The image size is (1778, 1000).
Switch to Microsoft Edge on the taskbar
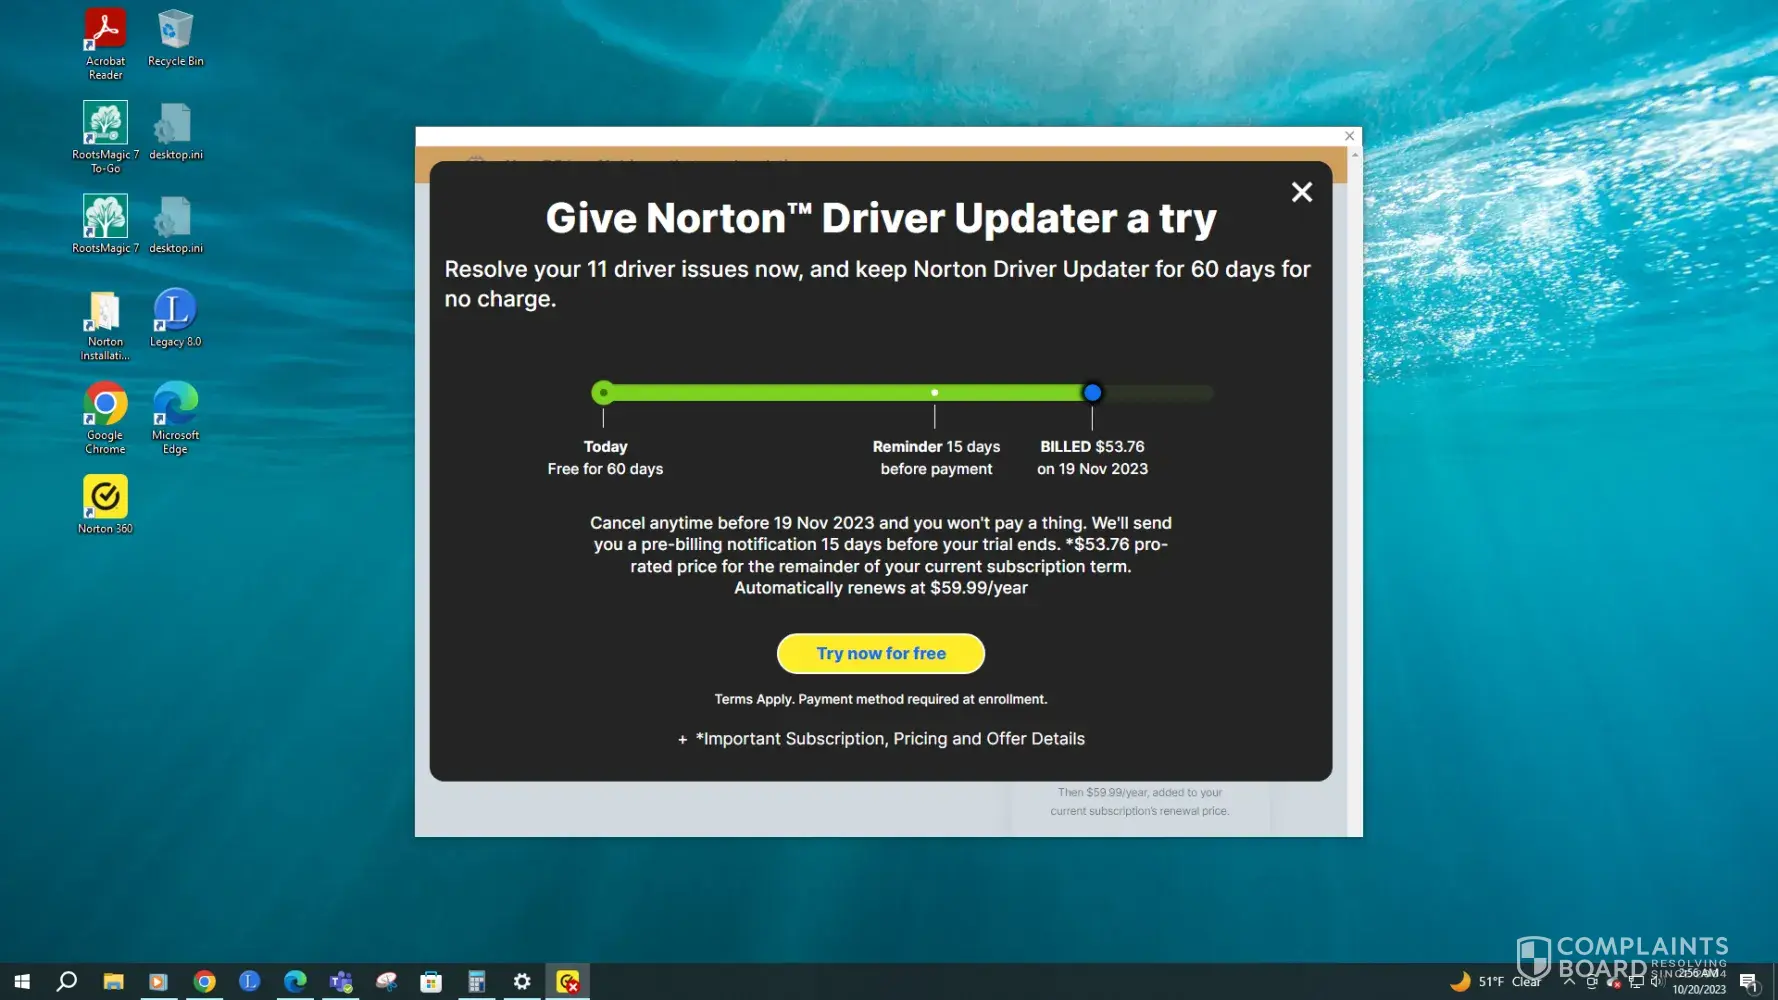tap(295, 982)
